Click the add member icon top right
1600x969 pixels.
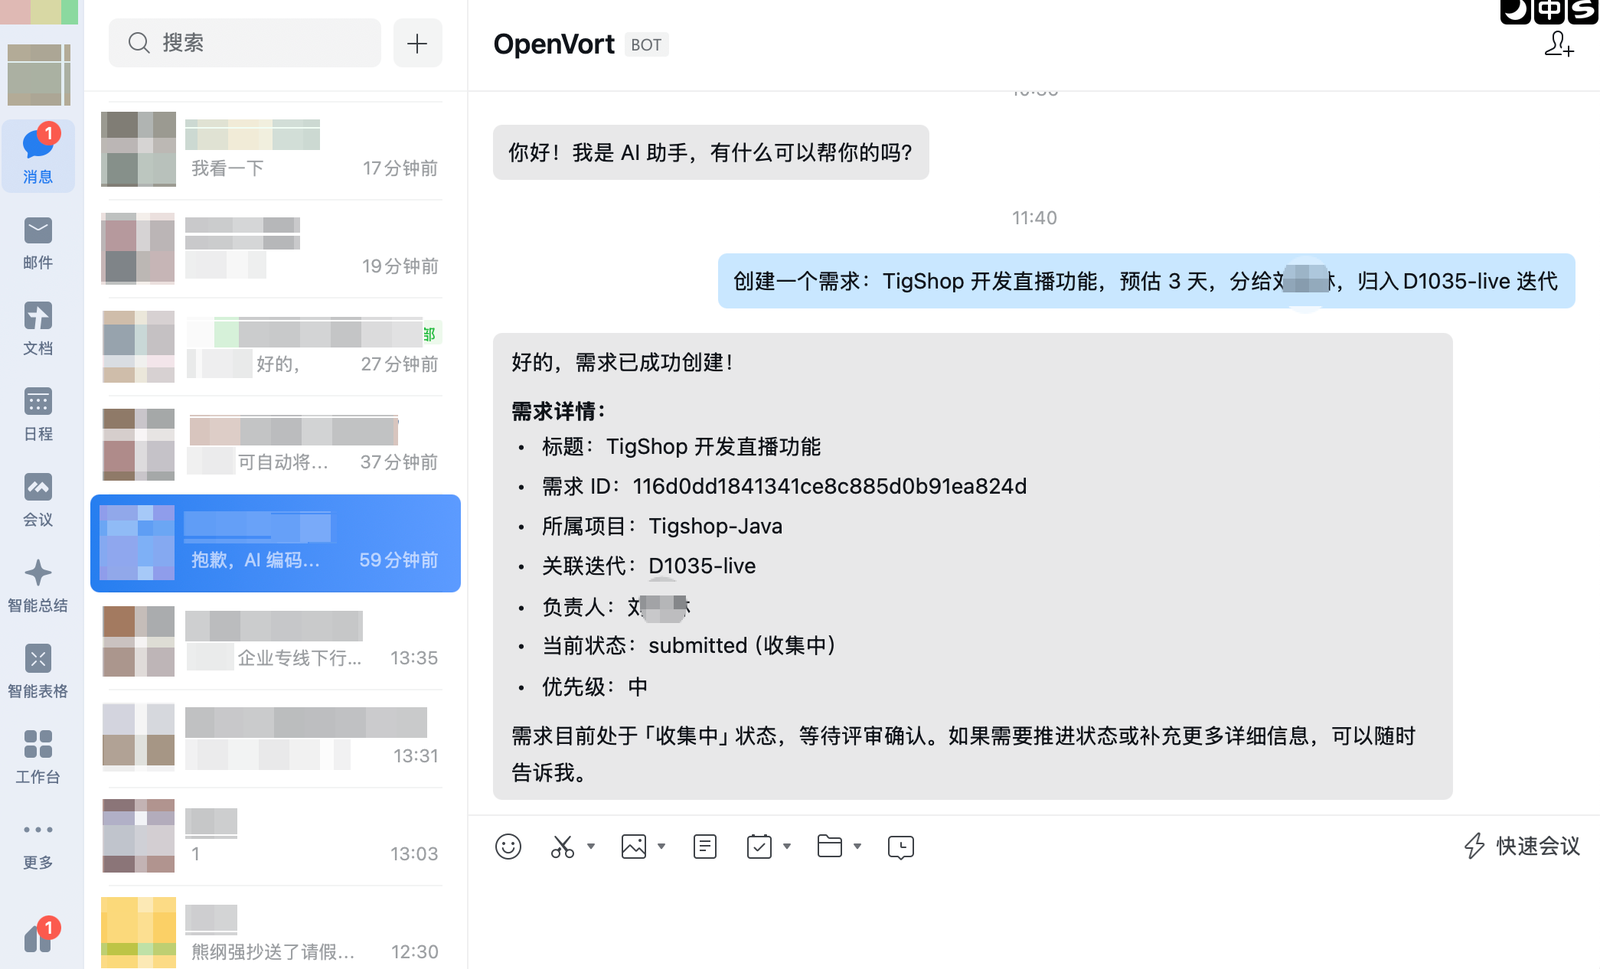(x=1558, y=44)
